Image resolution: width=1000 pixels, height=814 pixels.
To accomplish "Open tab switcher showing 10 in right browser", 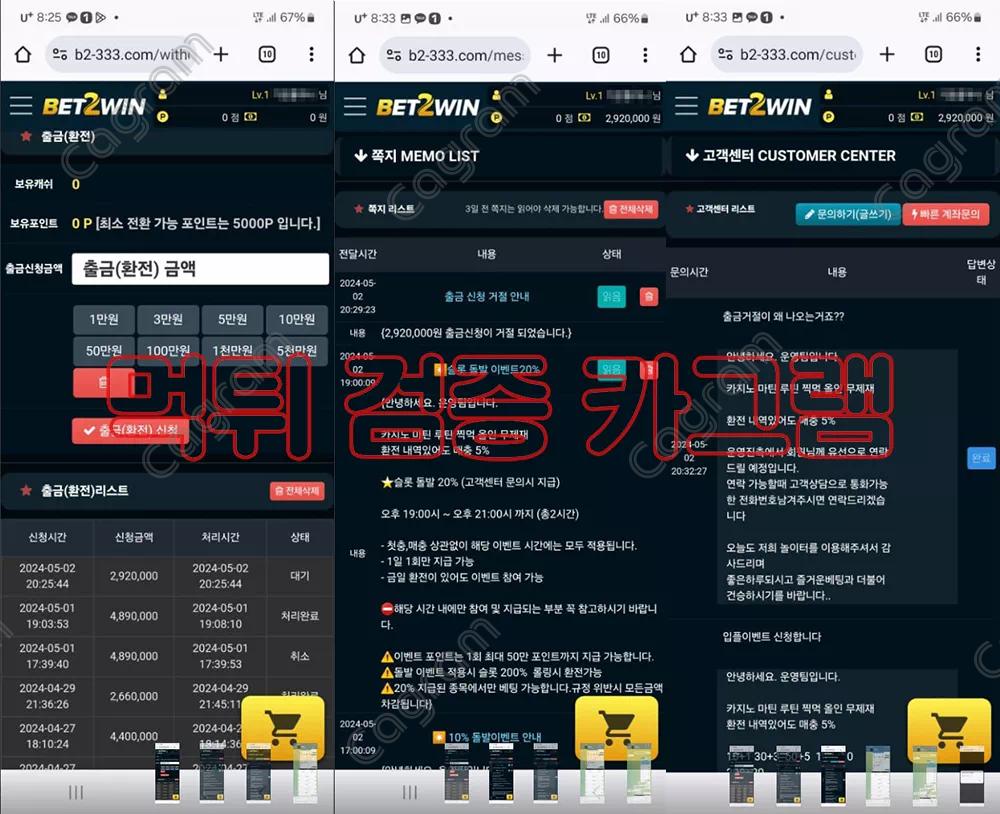I will click(x=933, y=55).
